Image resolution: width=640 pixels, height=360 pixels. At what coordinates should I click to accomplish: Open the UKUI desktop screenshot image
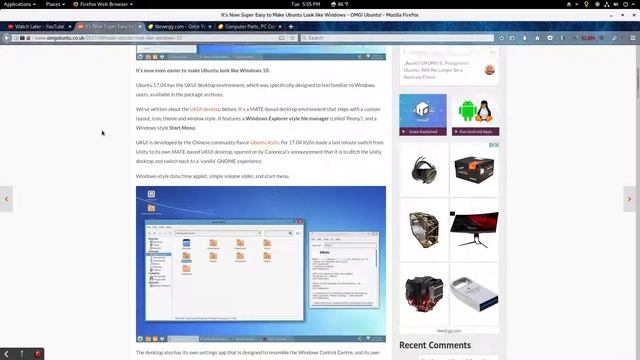[x=261, y=264]
